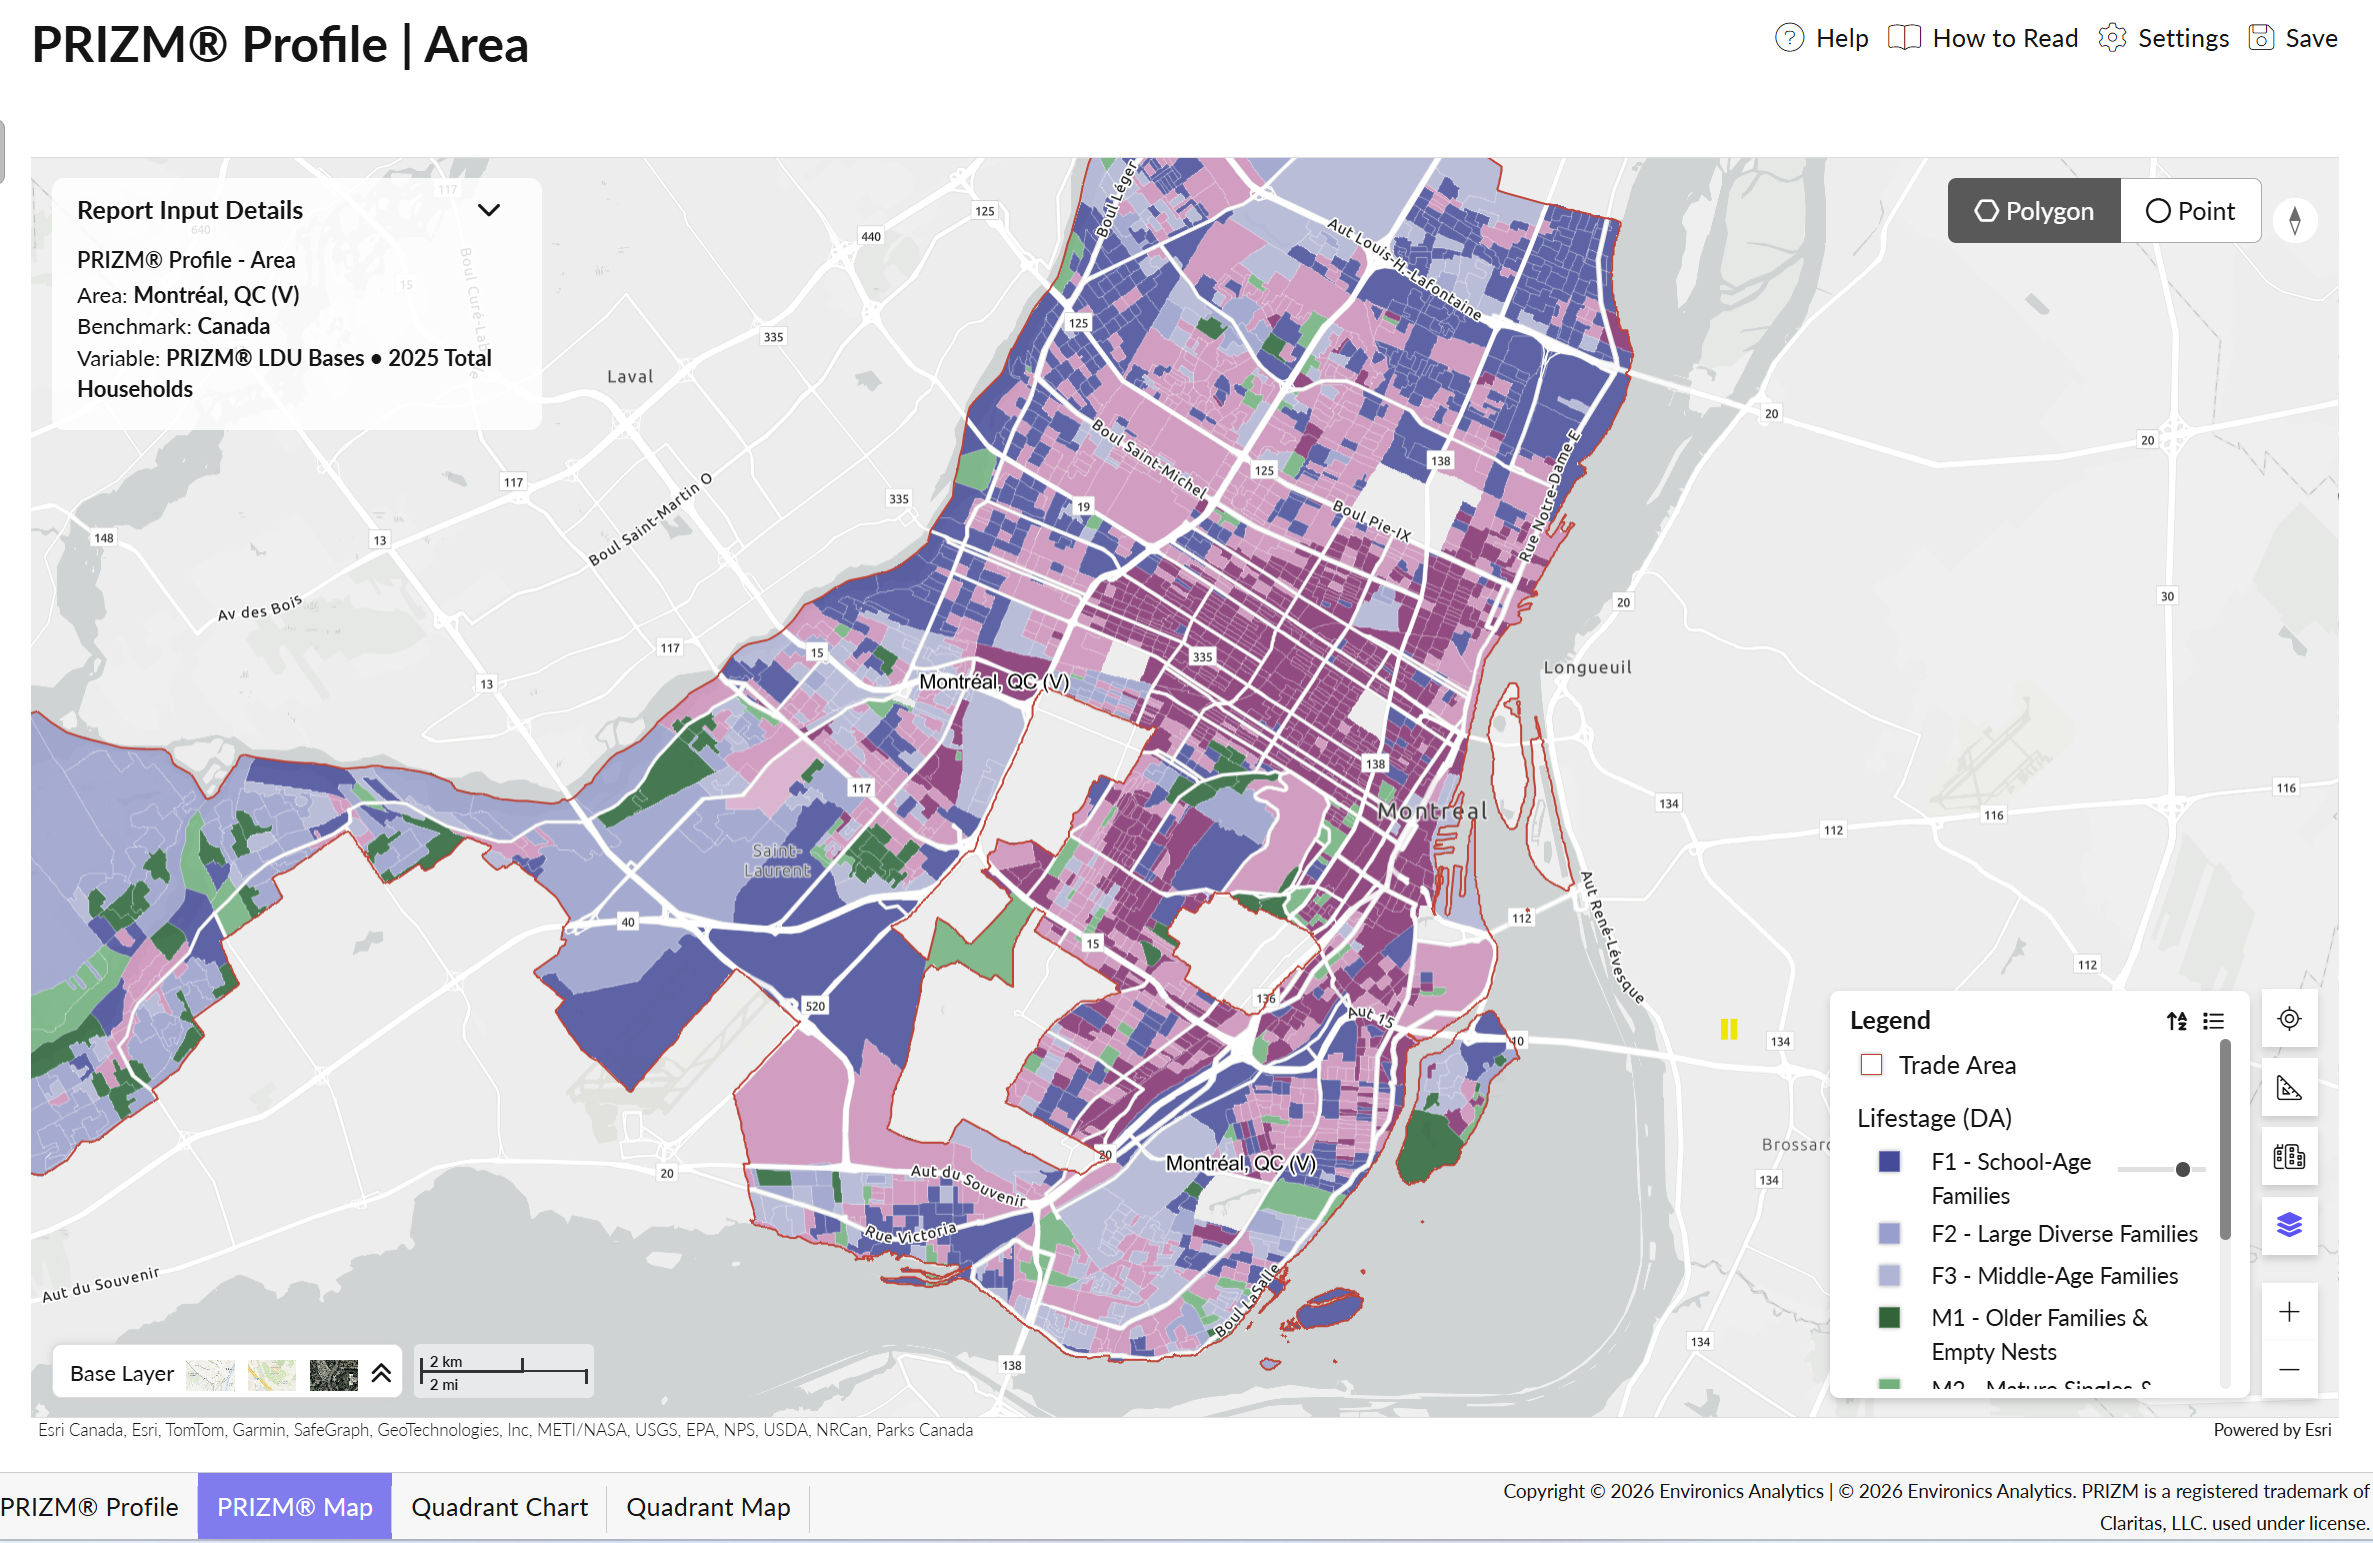The width and height of the screenshot is (2373, 1543).
Task: Choose the satellite imagery base layer thumbnail
Action: (333, 1374)
